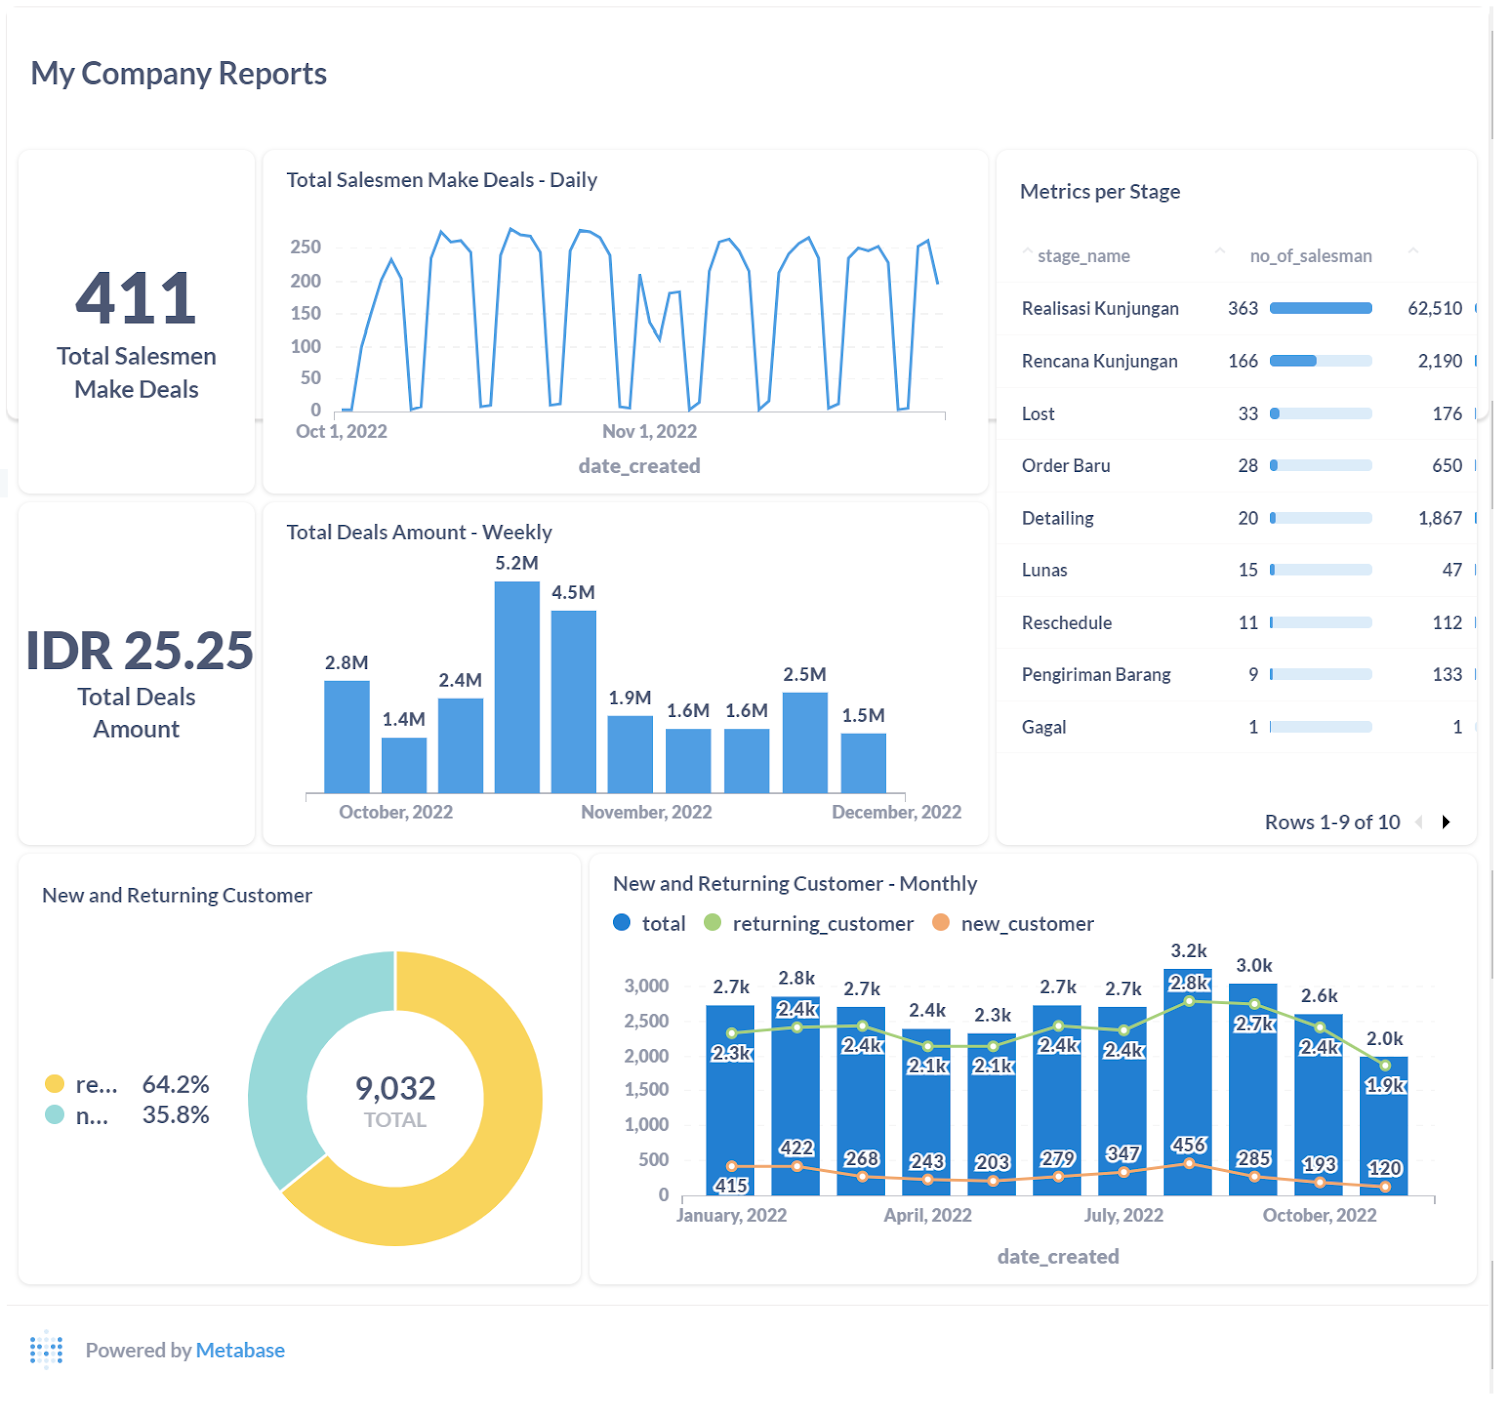
Task: Sort table by no_of_salesman column header
Action: (x=1310, y=256)
